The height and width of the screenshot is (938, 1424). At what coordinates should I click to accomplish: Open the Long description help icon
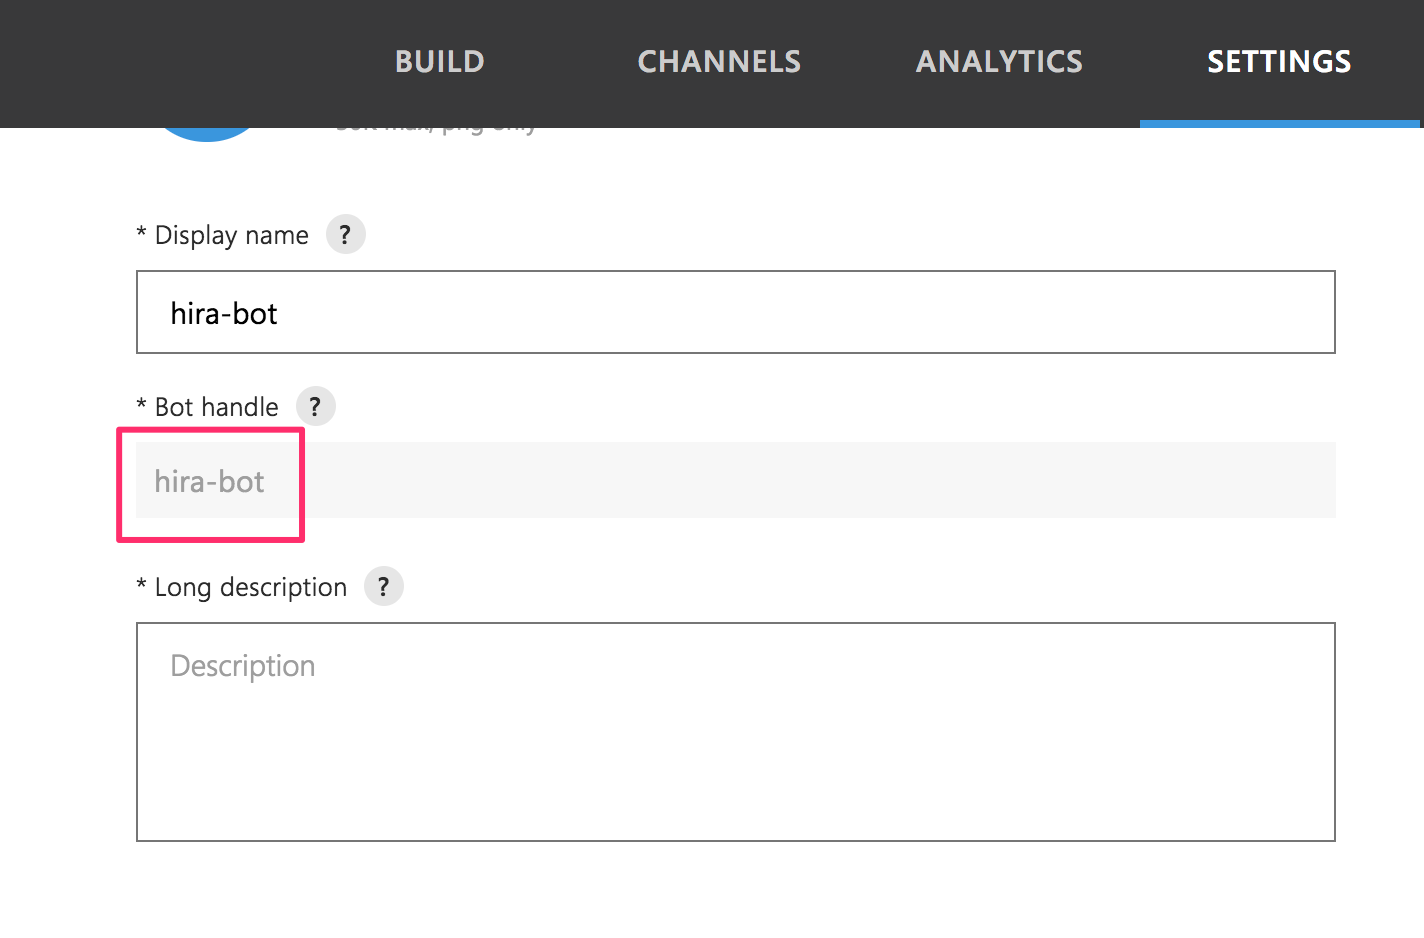(383, 587)
